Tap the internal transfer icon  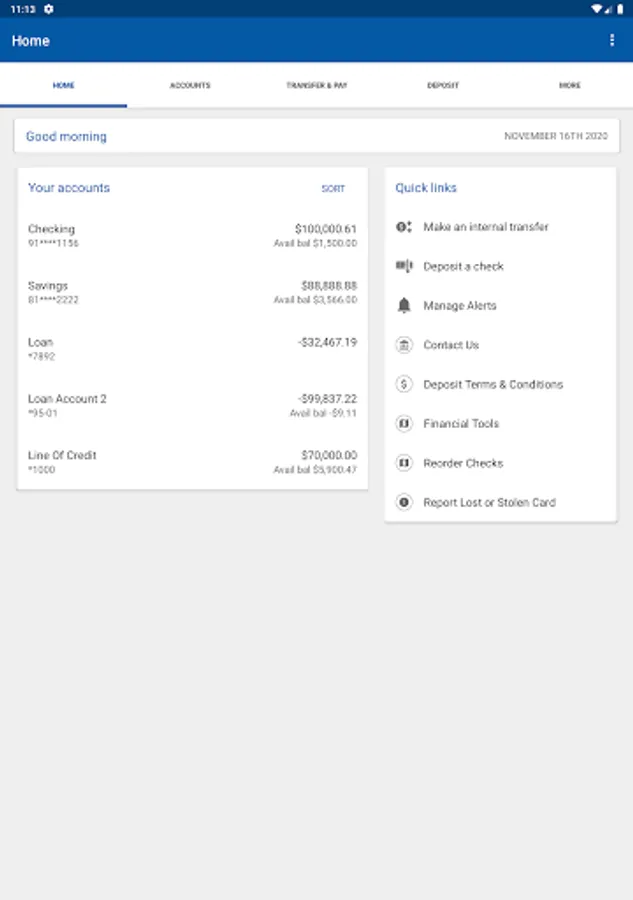pyautogui.click(x=404, y=227)
